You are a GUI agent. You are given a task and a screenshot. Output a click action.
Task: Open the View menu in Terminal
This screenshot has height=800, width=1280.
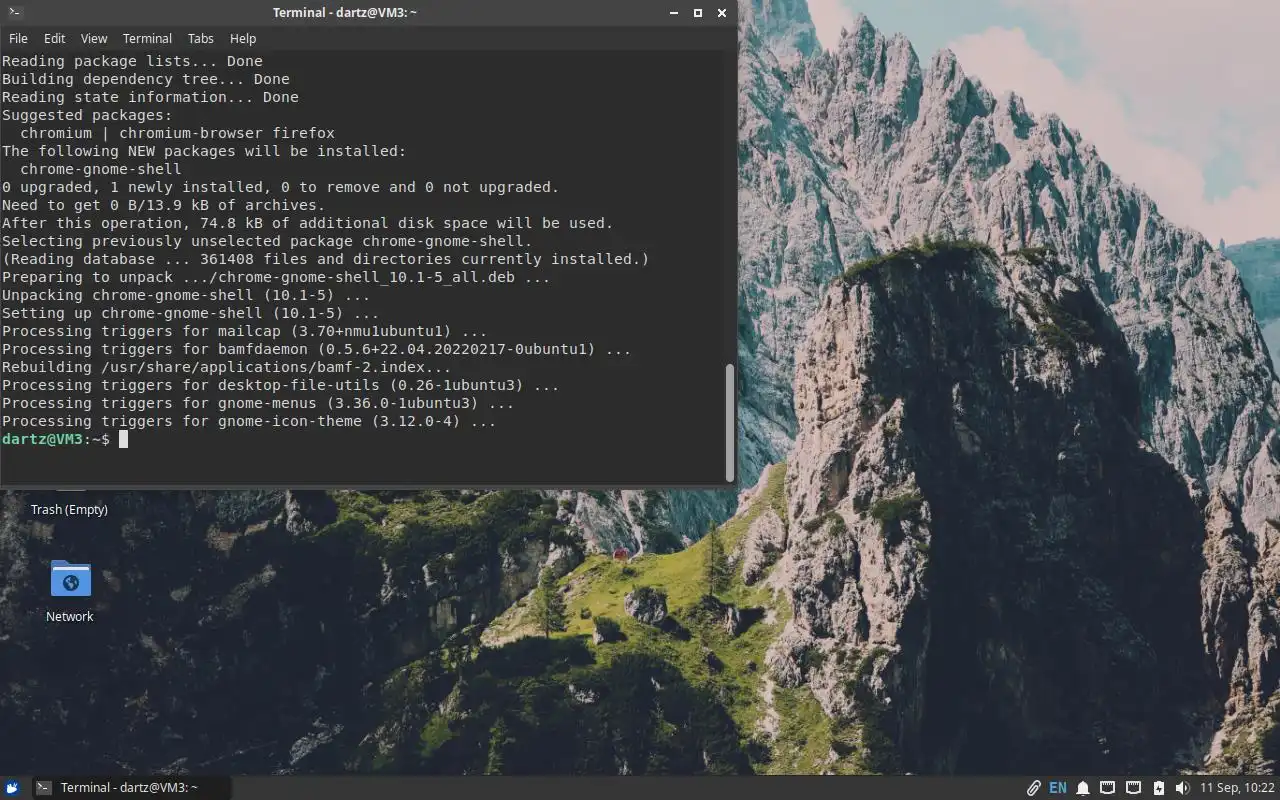pos(94,38)
